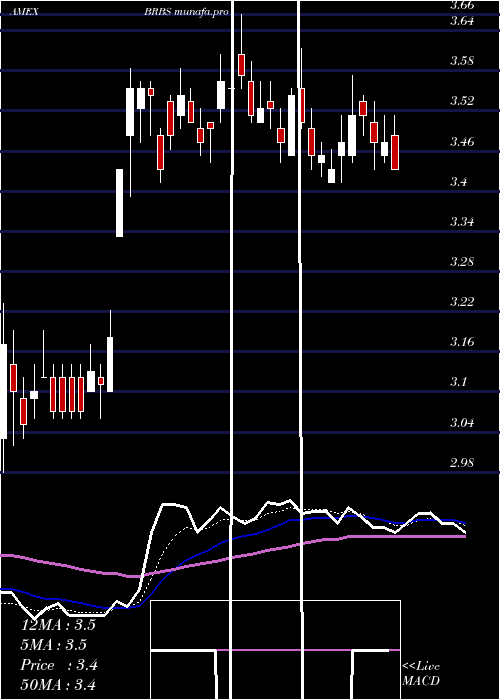This screenshot has width=500, height=700.
Task: Click the 12MA : 3.5 legend text
Action: 58,625
